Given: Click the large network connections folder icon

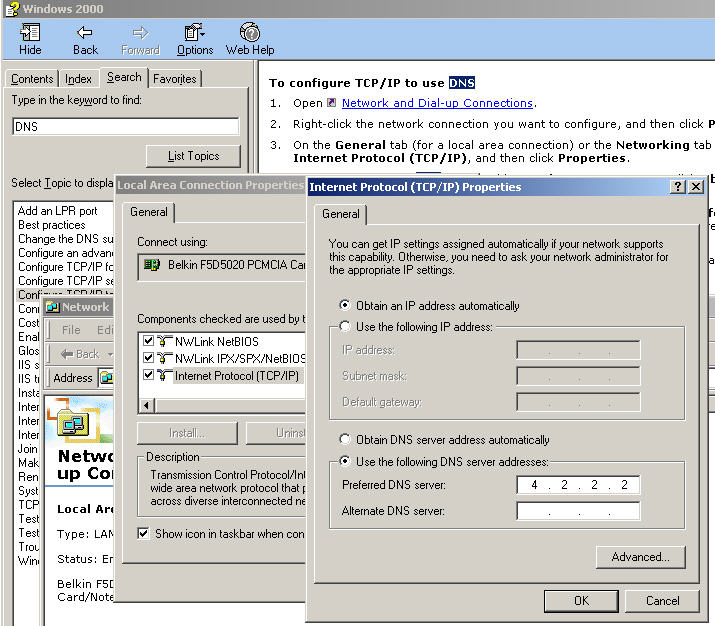Looking at the screenshot, I should pos(73,424).
